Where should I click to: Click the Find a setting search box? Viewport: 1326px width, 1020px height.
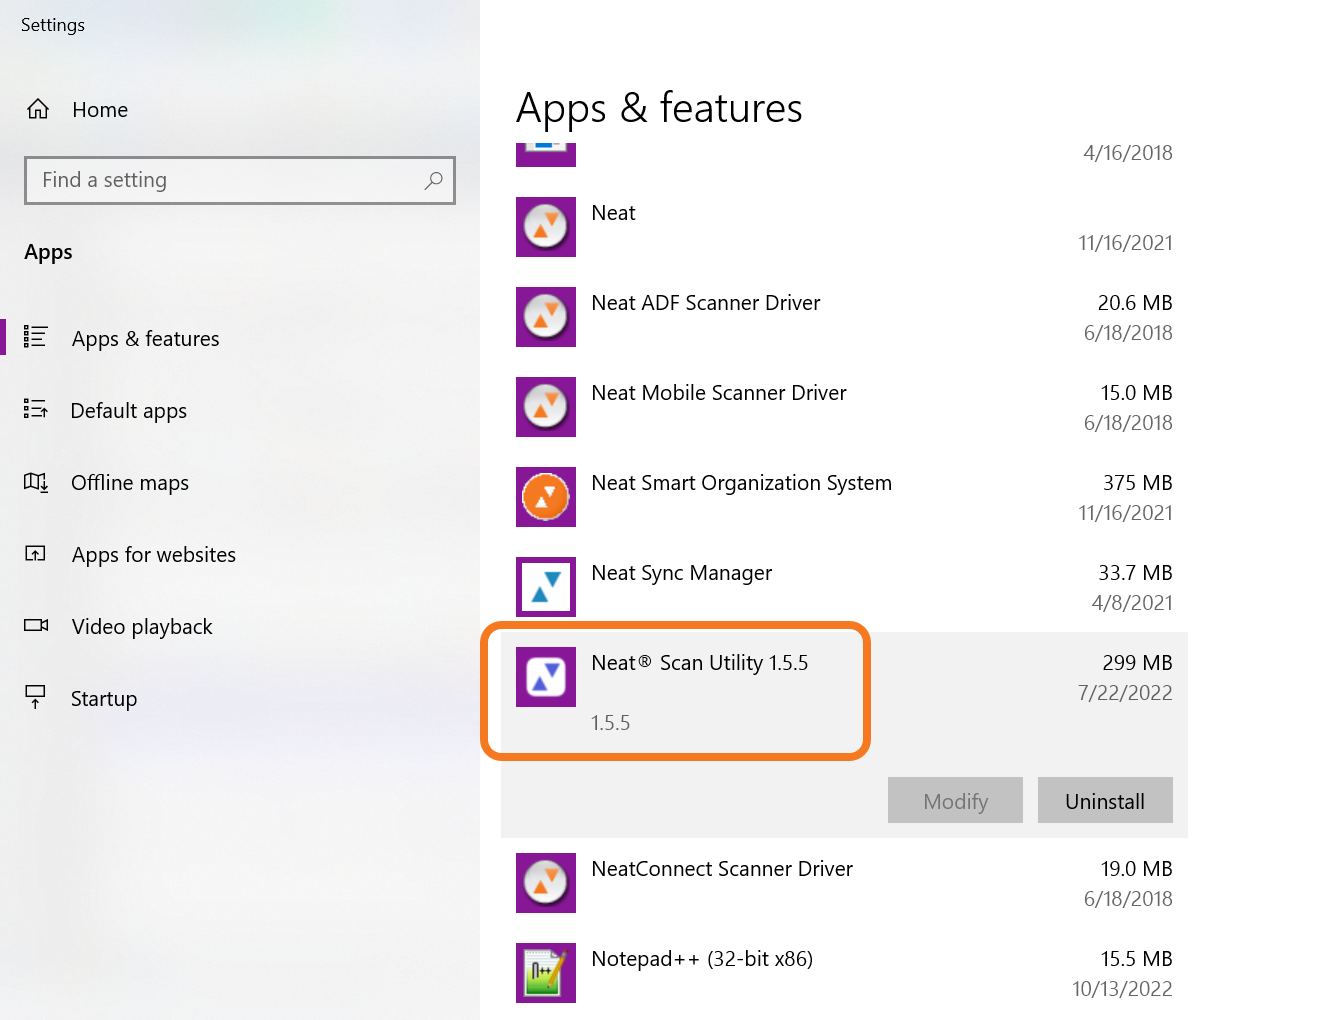(230, 180)
